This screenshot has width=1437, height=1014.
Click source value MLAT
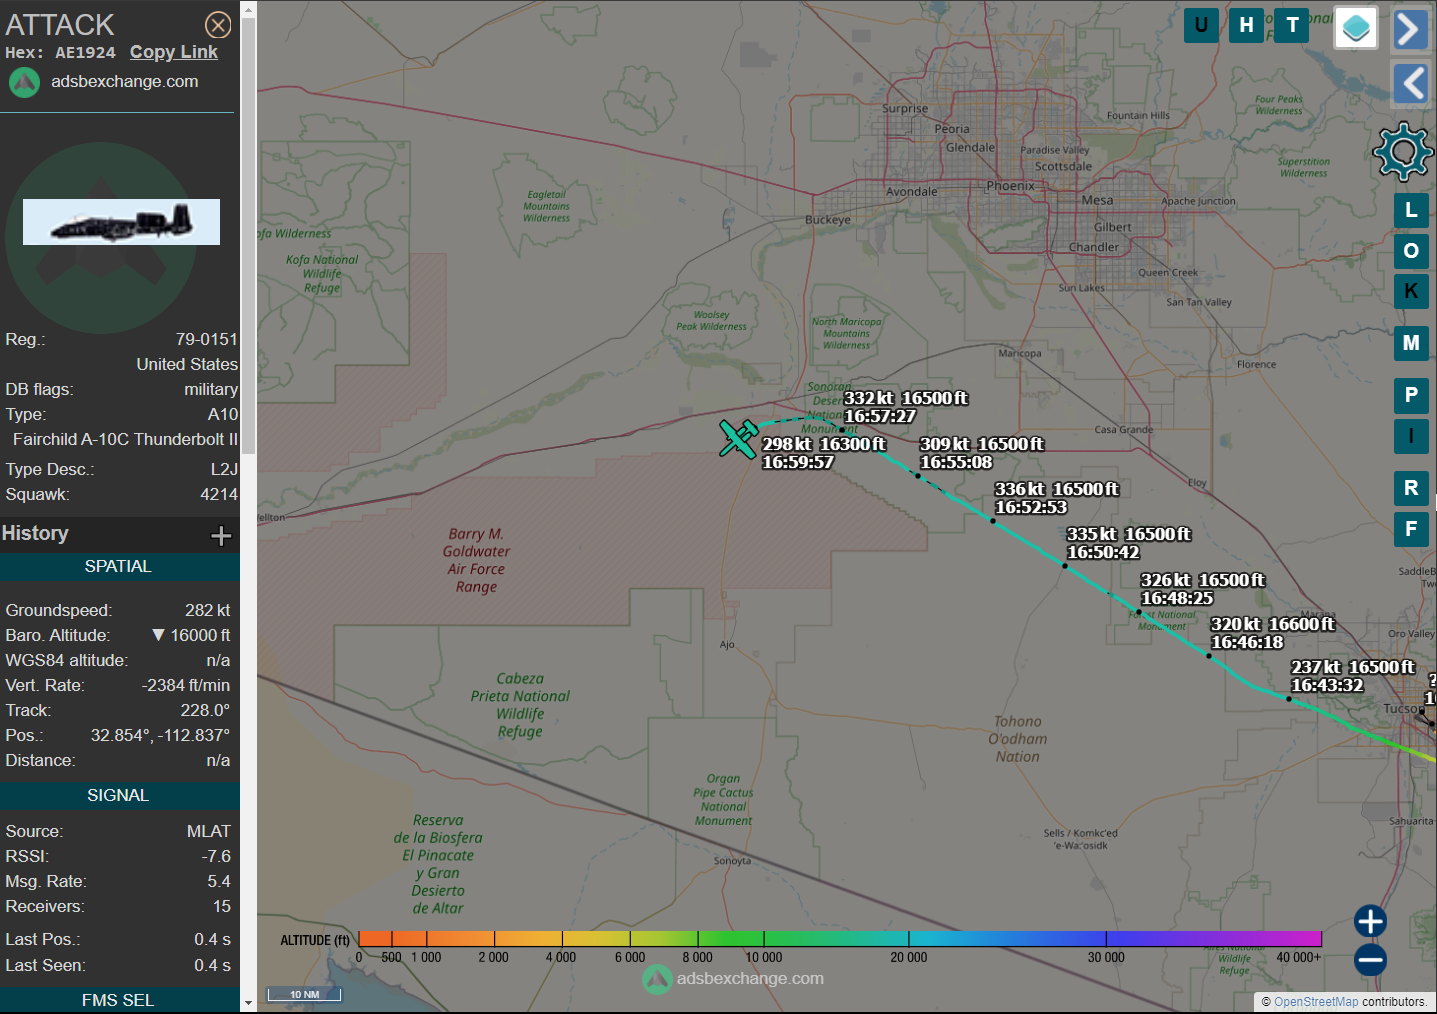[x=208, y=832]
